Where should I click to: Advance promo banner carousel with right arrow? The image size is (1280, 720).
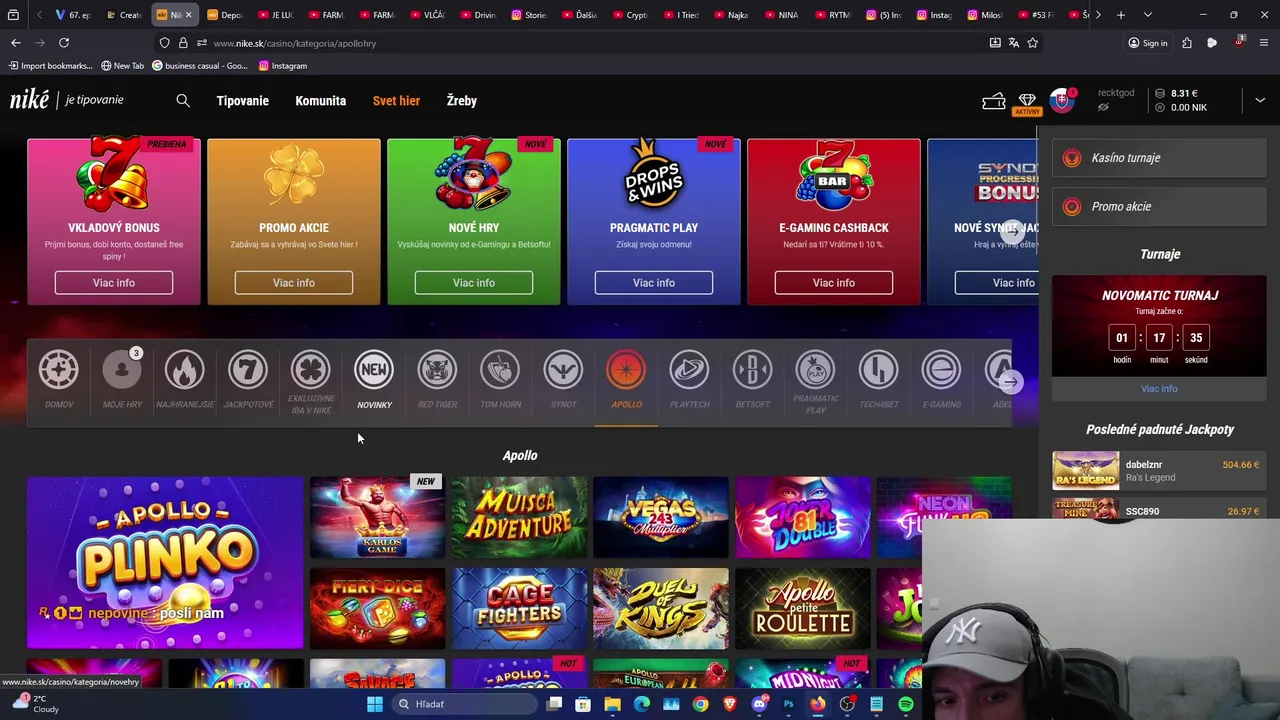point(1013,230)
